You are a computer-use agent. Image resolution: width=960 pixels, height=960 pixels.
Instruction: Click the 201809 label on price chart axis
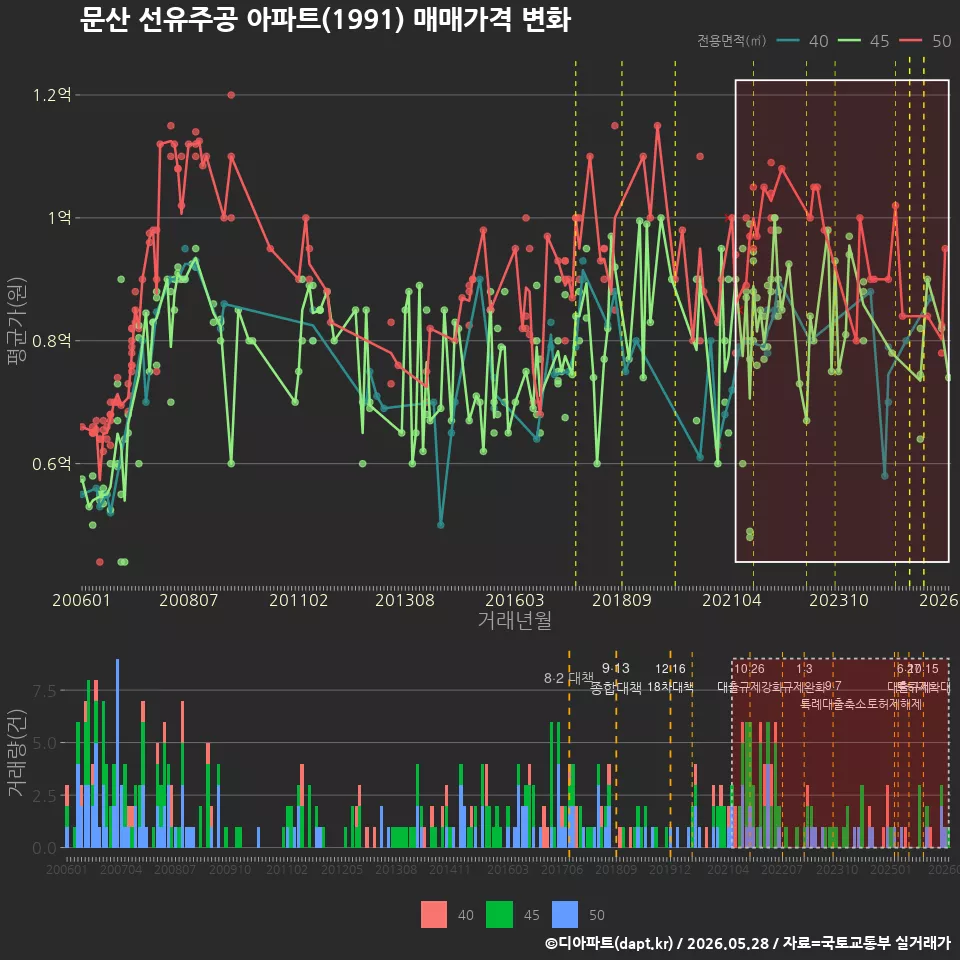click(x=621, y=600)
